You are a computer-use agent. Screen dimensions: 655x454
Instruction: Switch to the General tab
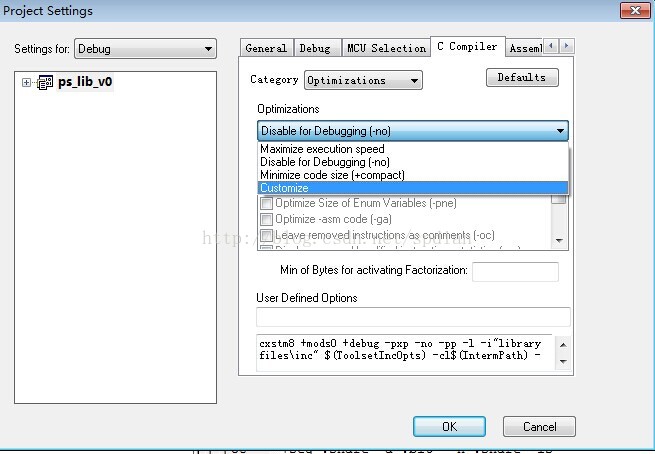click(x=267, y=48)
